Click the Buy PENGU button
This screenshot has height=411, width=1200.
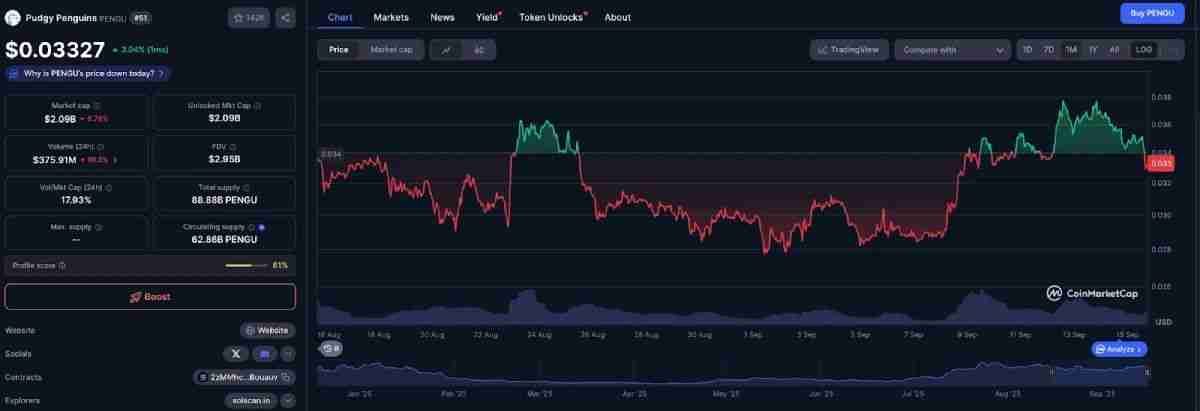(1152, 13)
